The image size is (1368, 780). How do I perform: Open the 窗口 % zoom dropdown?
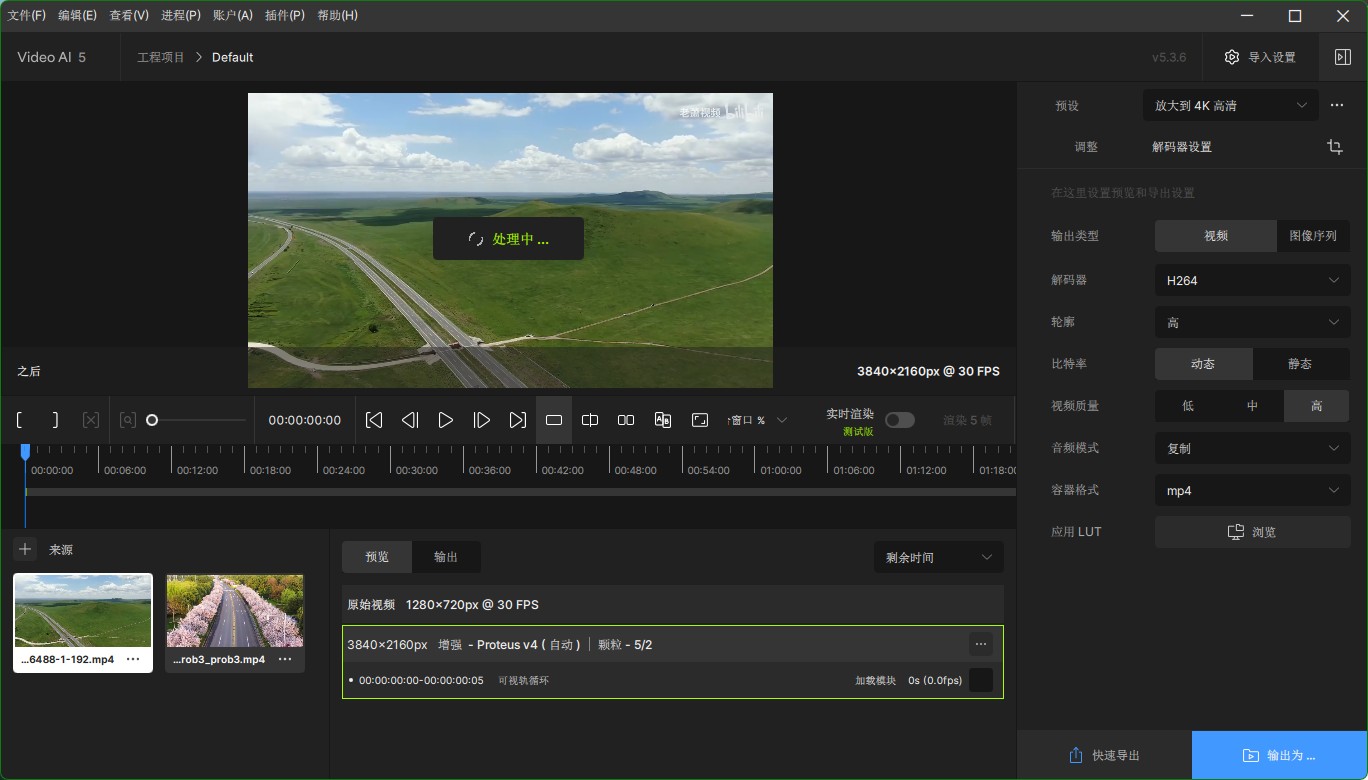757,420
